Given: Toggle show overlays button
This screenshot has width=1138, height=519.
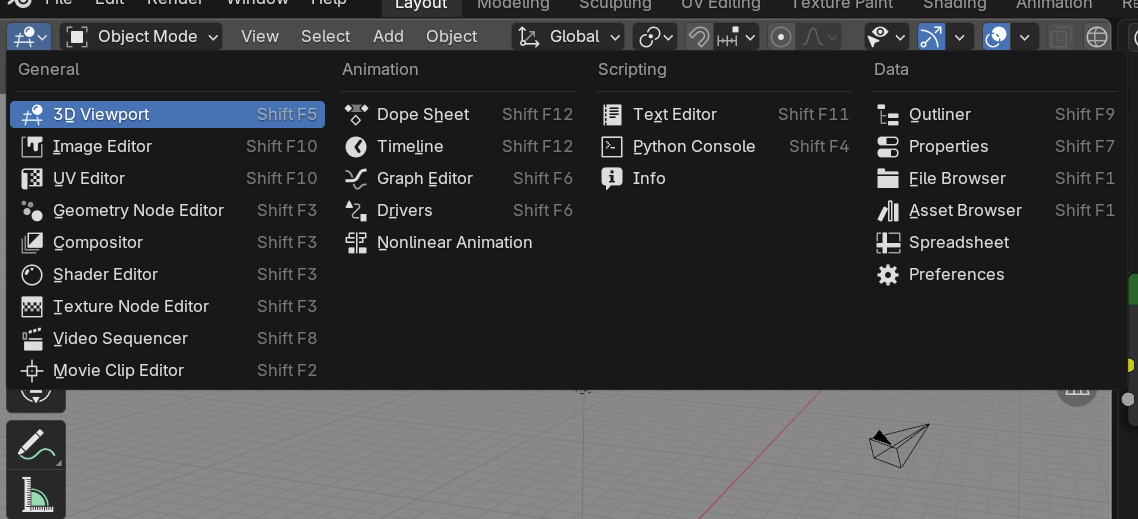Looking at the screenshot, I should click(997, 37).
